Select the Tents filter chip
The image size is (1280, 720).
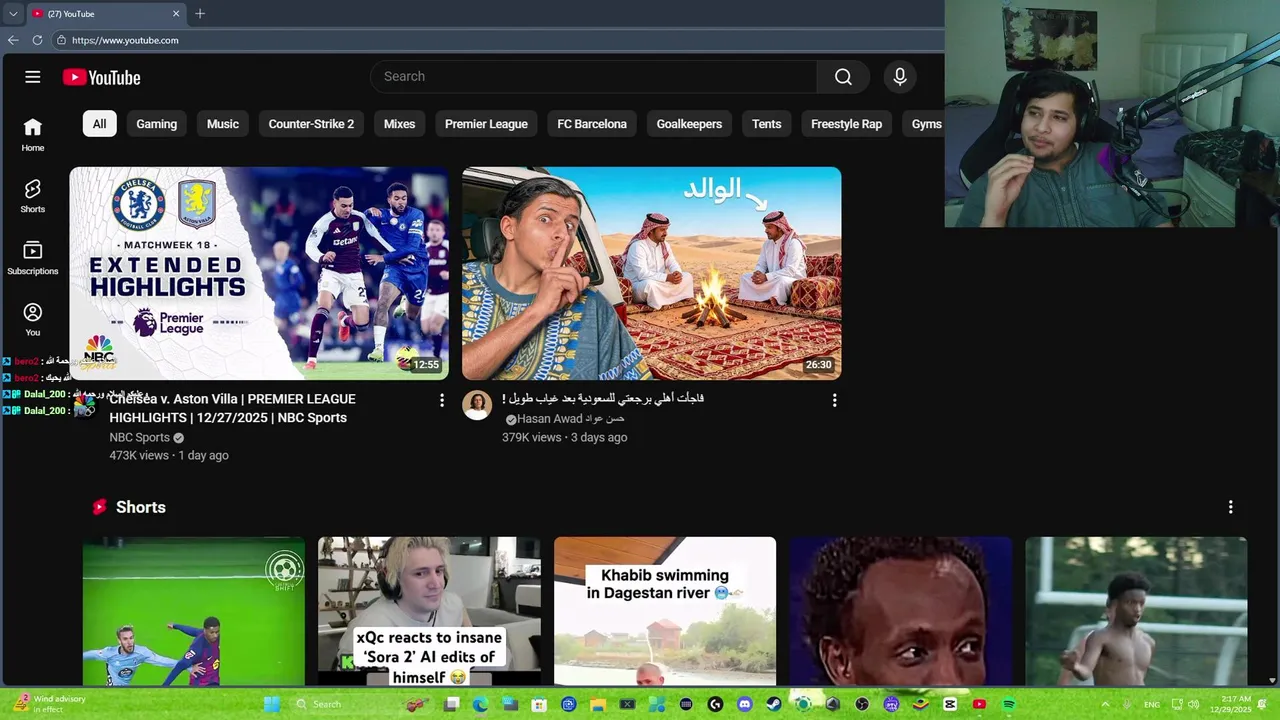(x=767, y=124)
